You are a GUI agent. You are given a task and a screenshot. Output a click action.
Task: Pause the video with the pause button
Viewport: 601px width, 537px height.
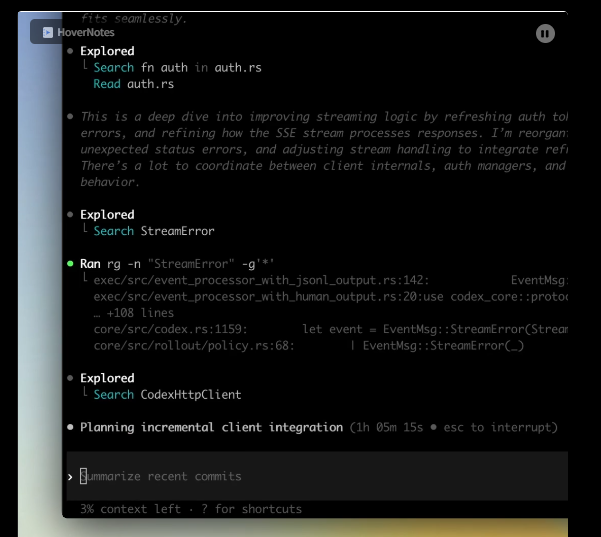545,33
